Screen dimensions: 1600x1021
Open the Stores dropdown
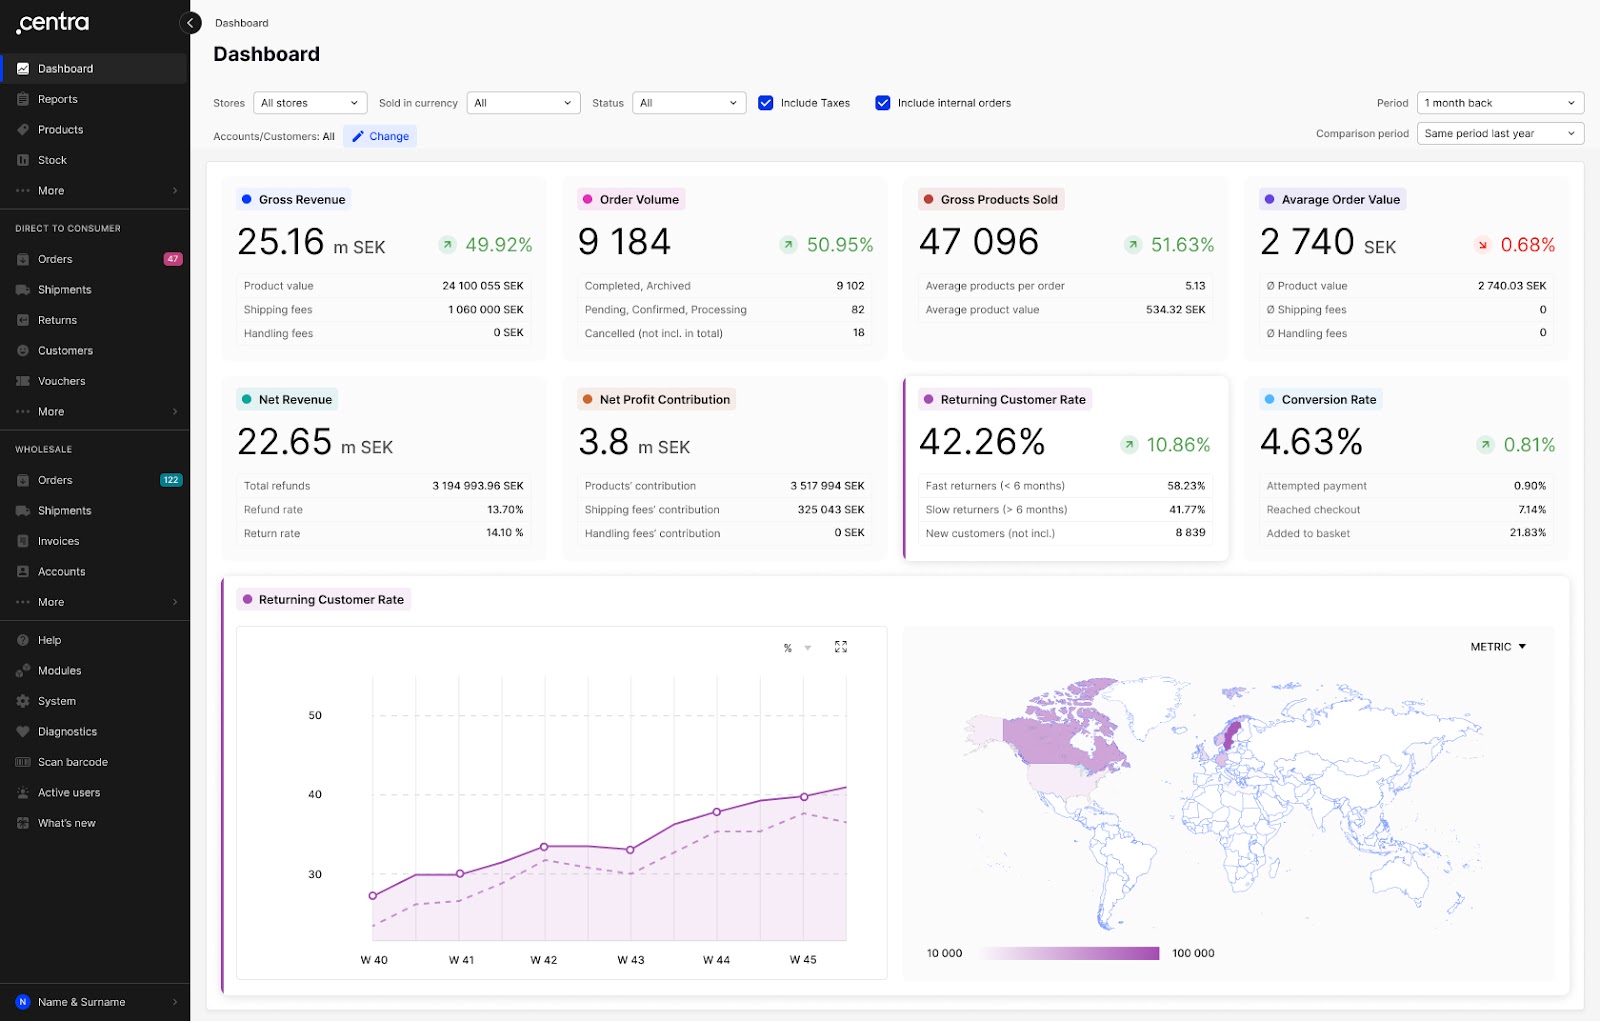point(310,103)
